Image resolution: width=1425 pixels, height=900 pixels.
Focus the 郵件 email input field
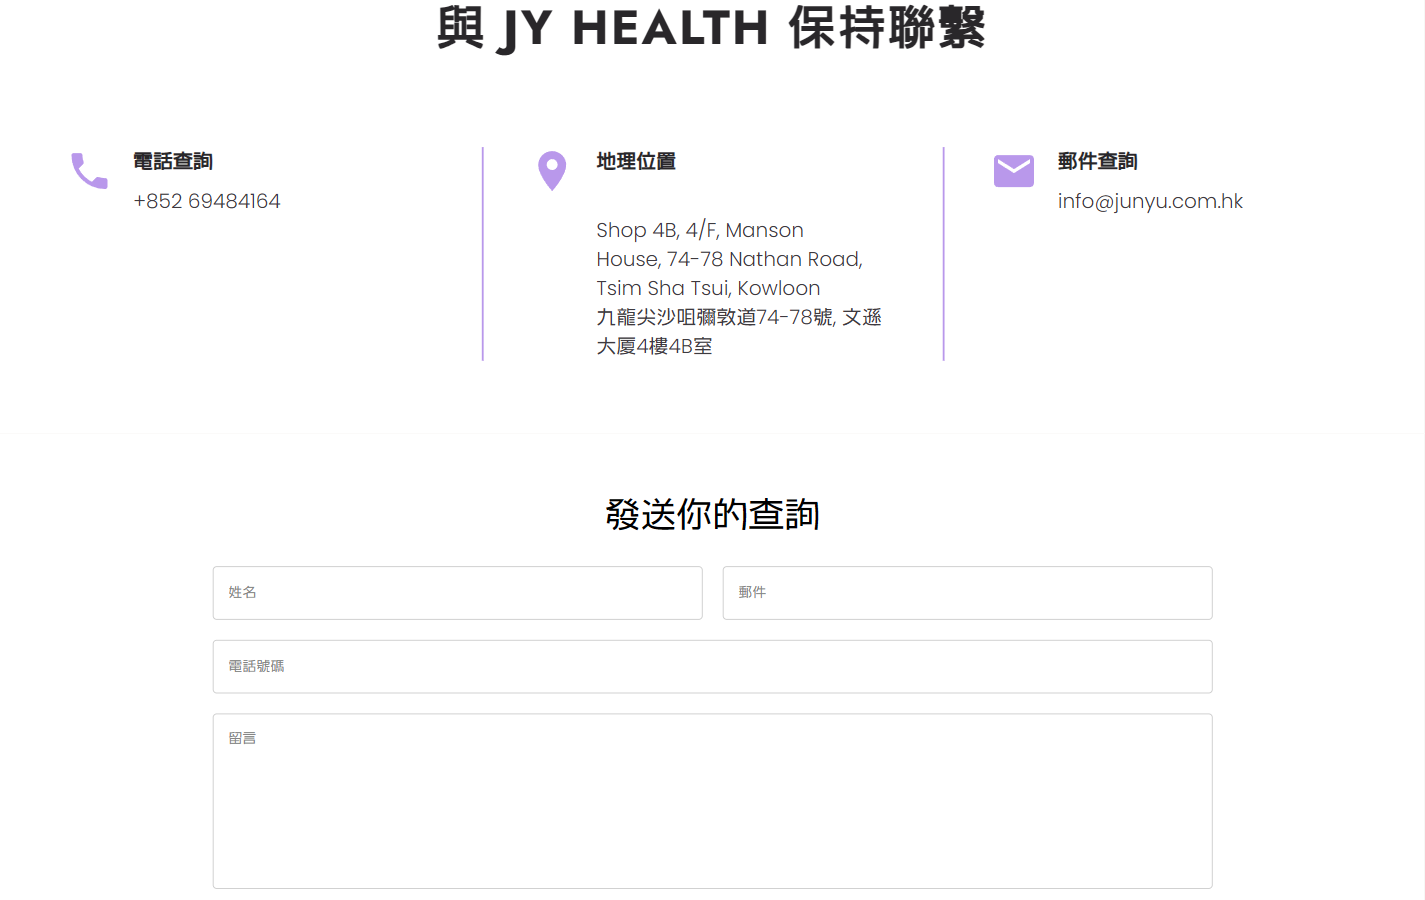click(x=968, y=593)
